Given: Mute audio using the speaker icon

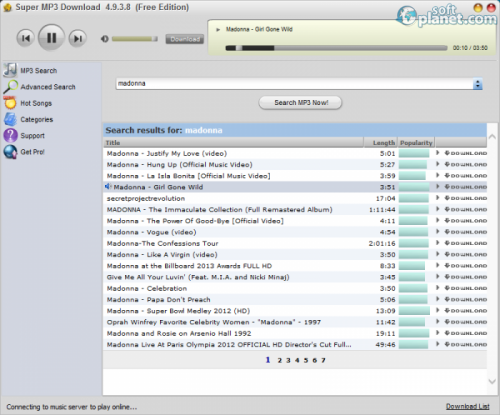Looking at the screenshot, I should (x=104, y=39).
